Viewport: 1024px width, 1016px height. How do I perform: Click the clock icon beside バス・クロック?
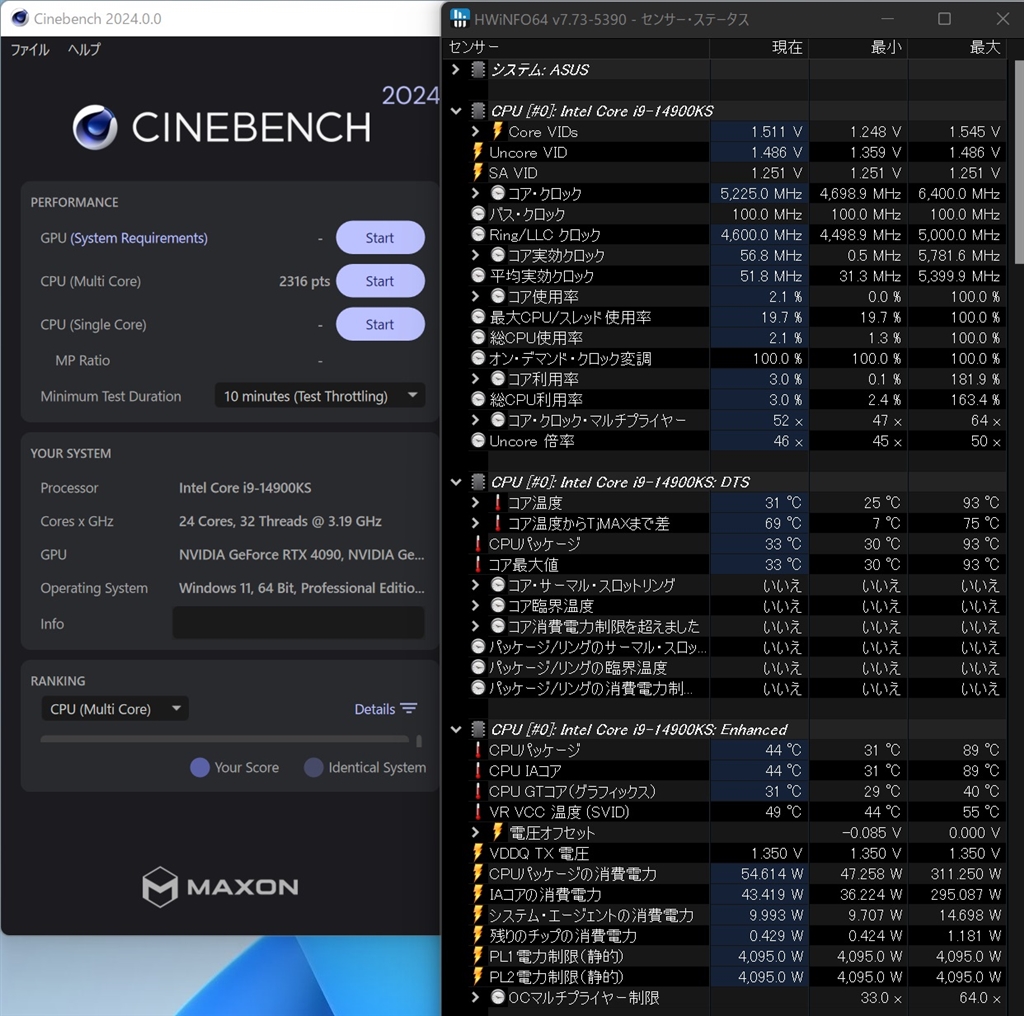click(x=478, y=214)
